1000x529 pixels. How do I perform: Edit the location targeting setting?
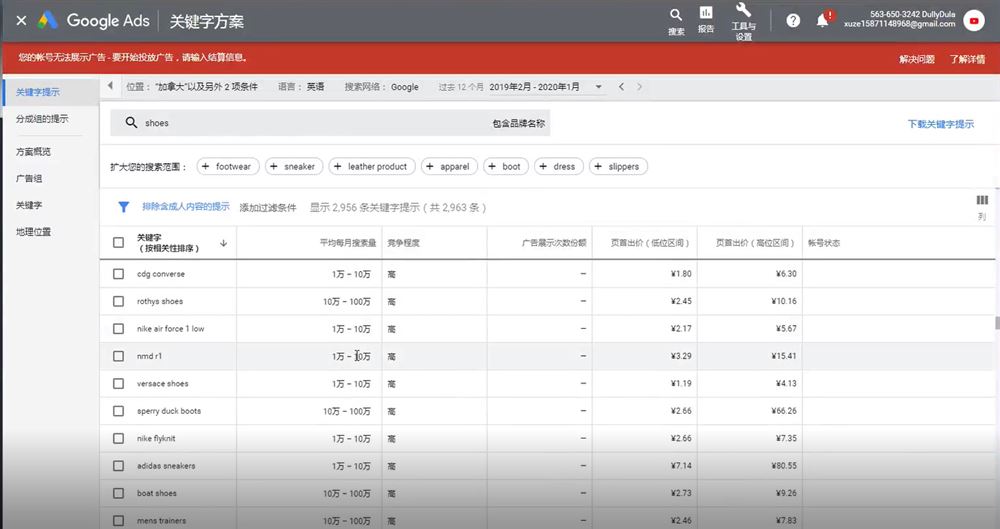pyautogui.click(x=191, y=87)
